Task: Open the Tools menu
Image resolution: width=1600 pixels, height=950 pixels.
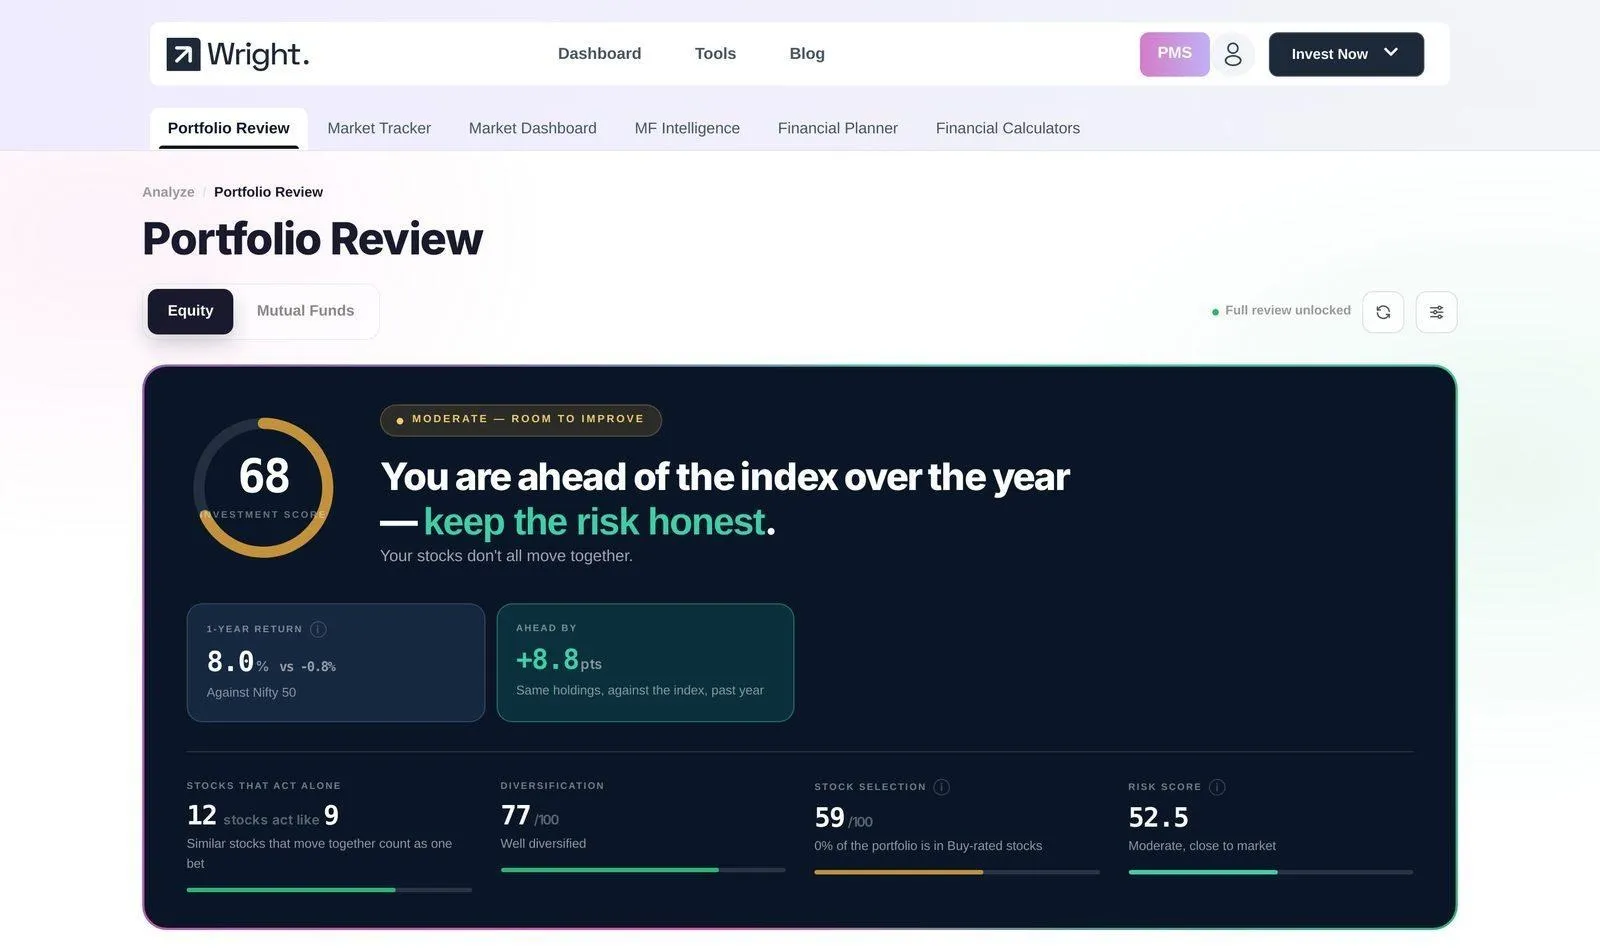Action: tap(715, 54)
